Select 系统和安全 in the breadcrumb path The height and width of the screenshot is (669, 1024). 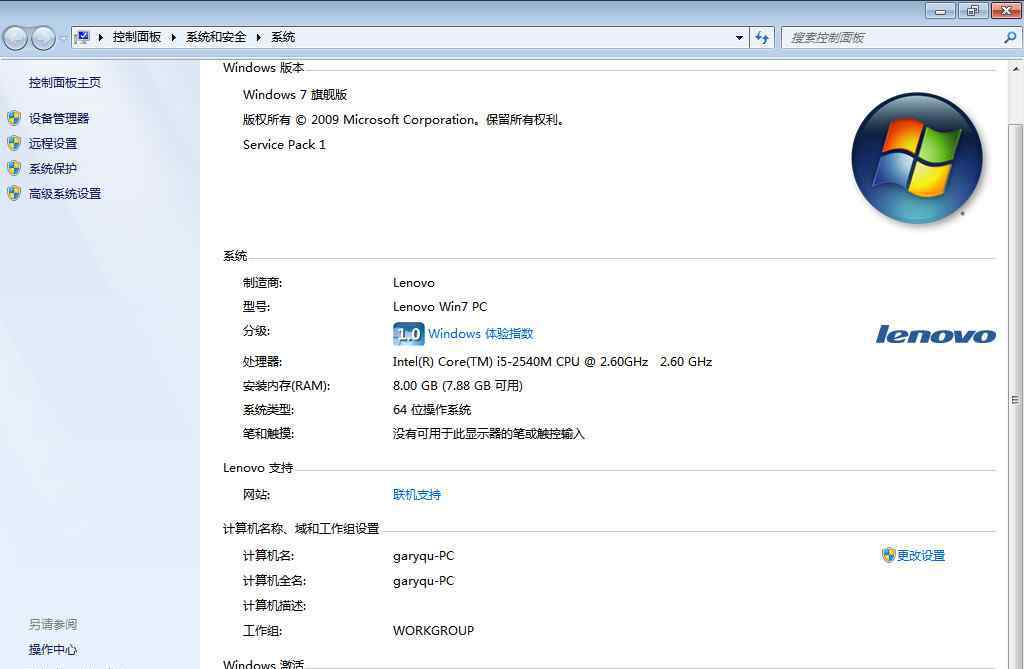(x=216, y=37)
